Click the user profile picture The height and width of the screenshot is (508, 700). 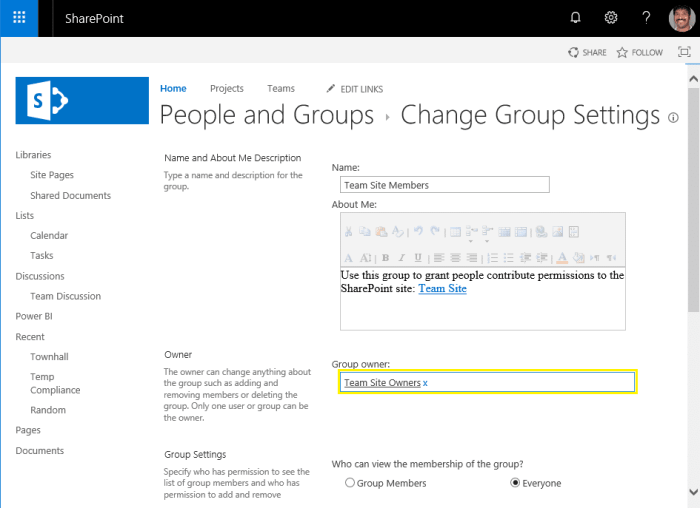coord(681,18)
